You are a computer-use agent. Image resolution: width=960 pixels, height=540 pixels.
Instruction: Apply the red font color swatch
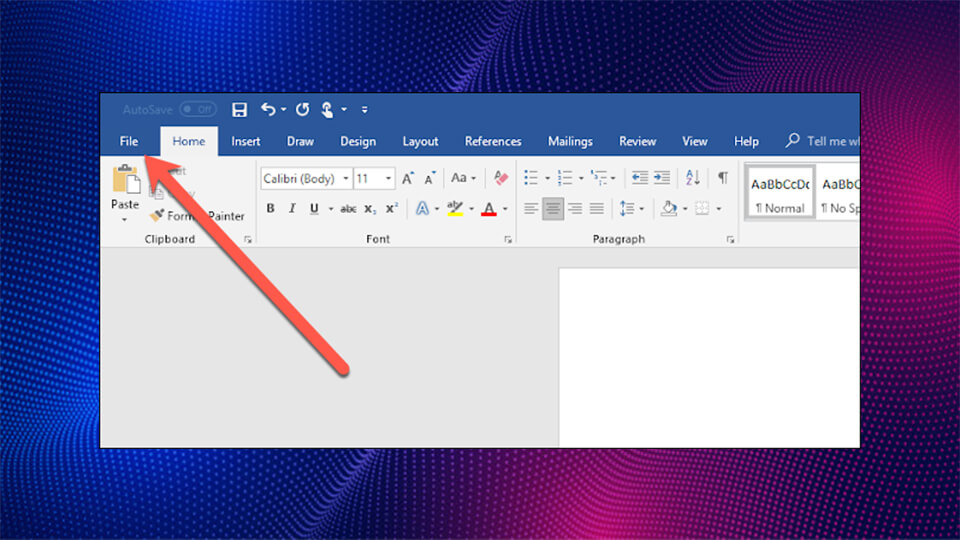[x=488, y=208]
